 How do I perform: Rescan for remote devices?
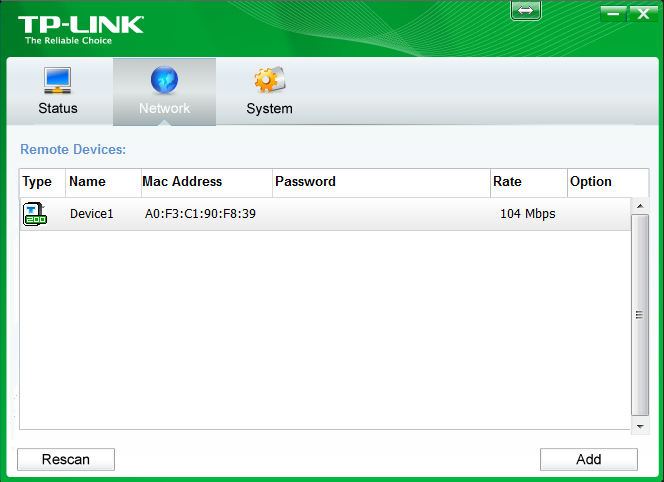coord(66,459)
